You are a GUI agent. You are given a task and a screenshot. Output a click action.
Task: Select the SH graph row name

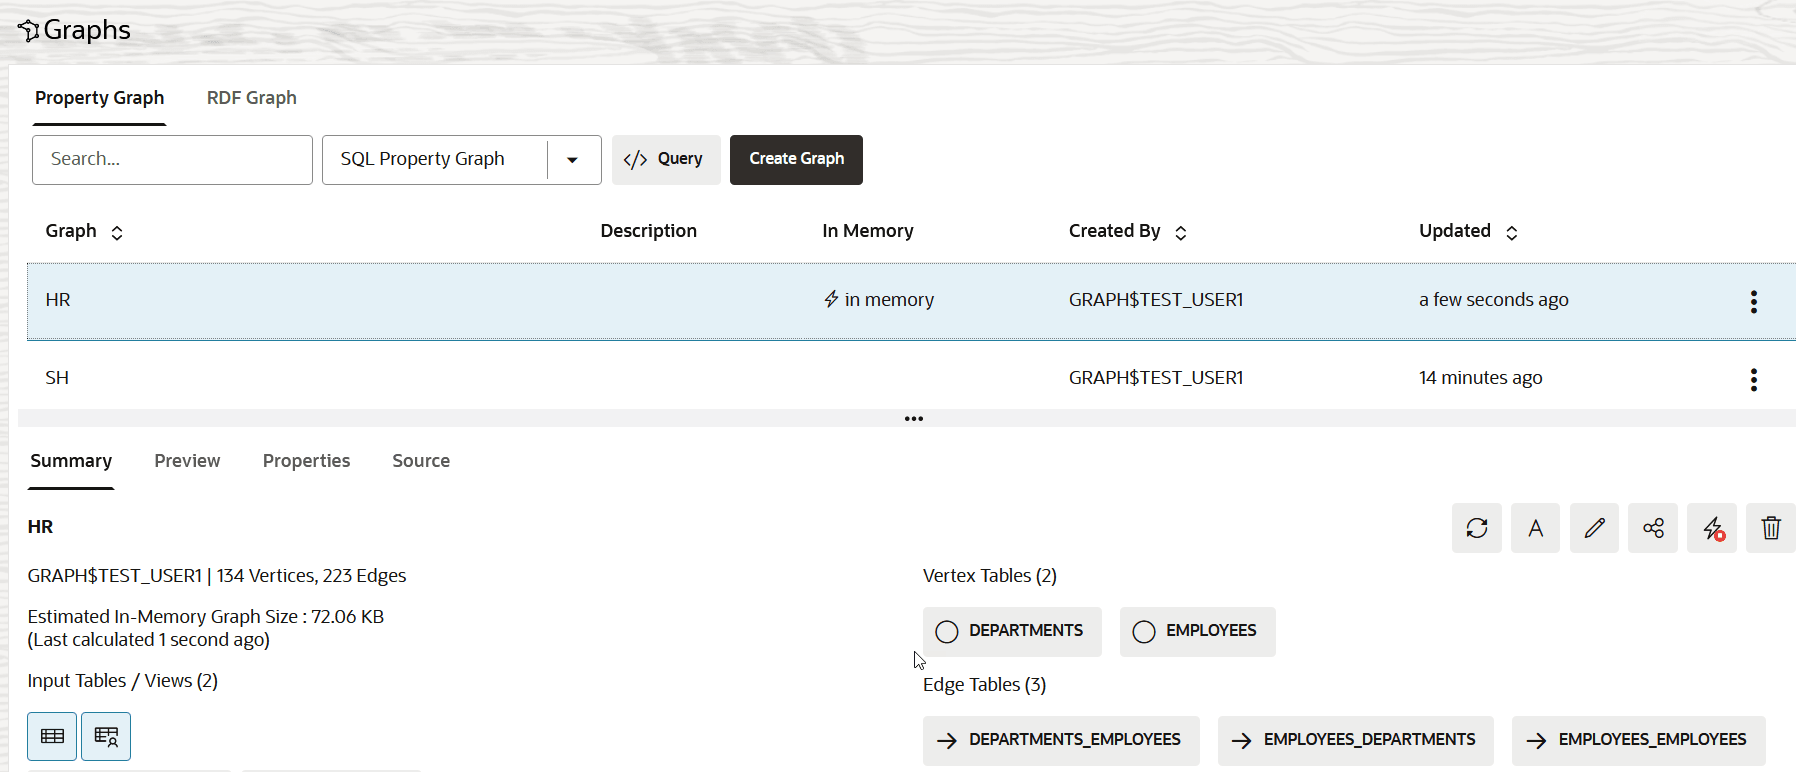[x=57, y=378]
